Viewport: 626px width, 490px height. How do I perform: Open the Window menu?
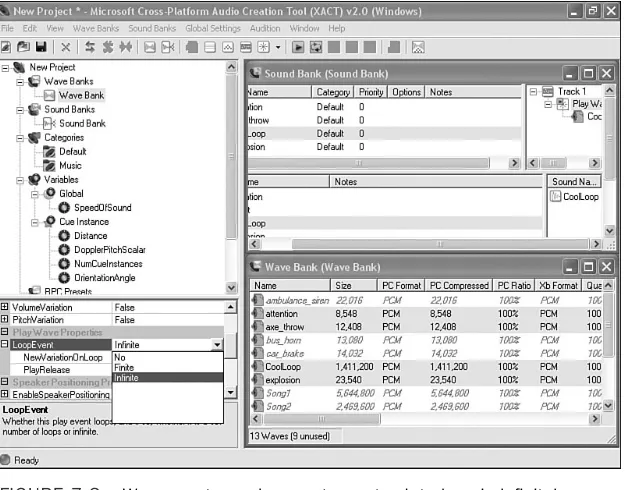click(304, 28)
